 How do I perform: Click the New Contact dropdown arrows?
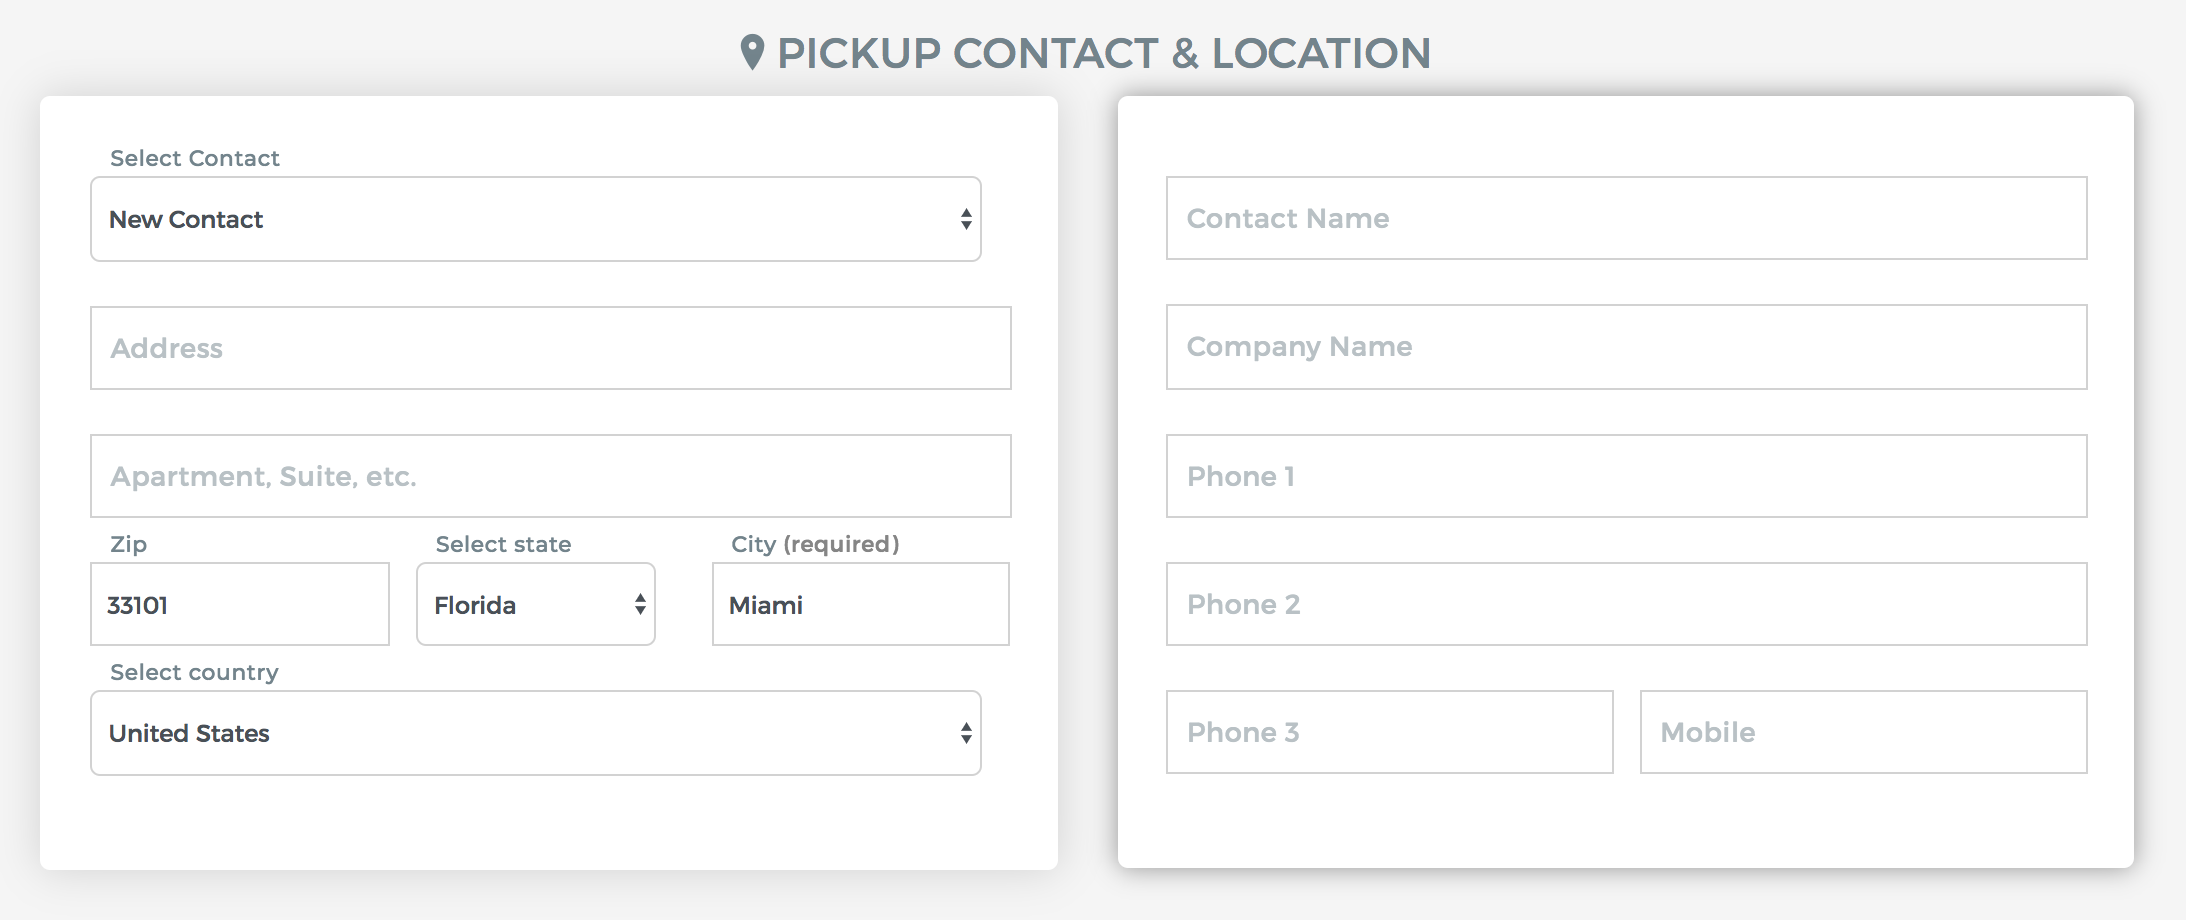[x=966, y=219]
